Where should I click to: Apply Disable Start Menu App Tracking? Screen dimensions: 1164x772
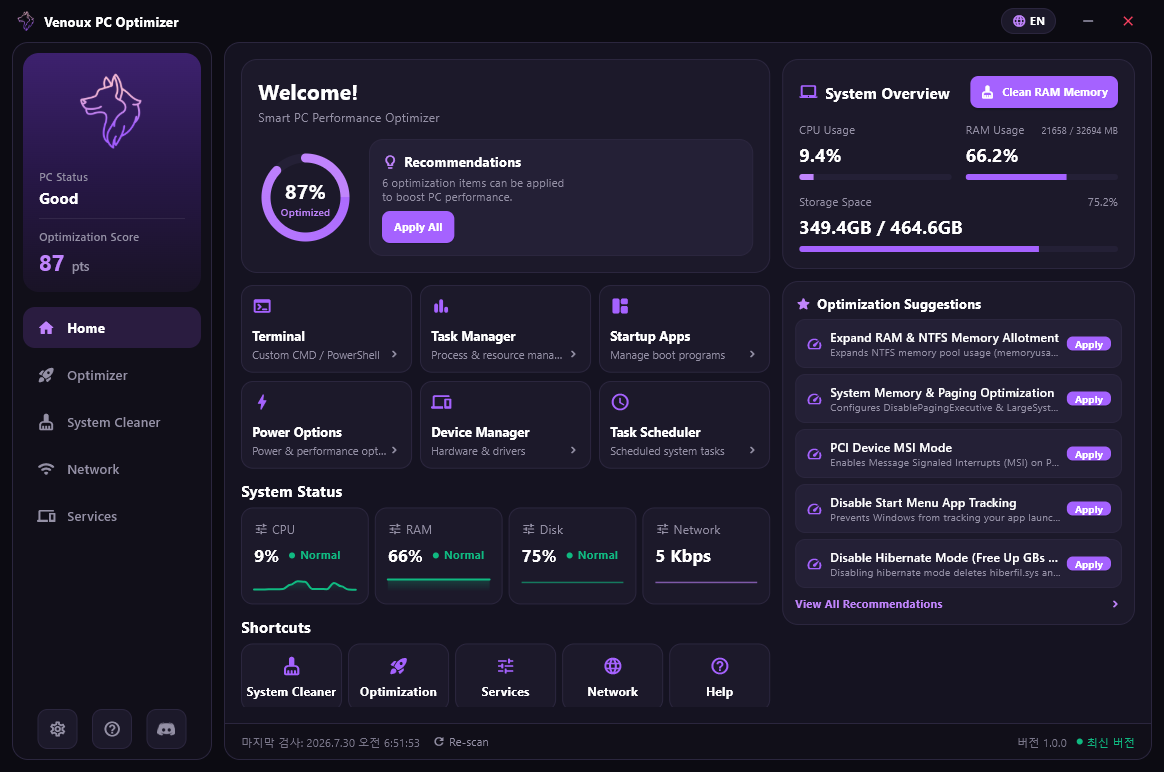(x=1088, y=509)
